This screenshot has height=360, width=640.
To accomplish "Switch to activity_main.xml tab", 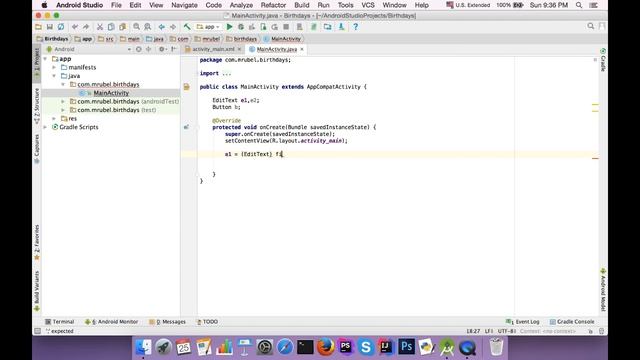I will tap(213, 49).
